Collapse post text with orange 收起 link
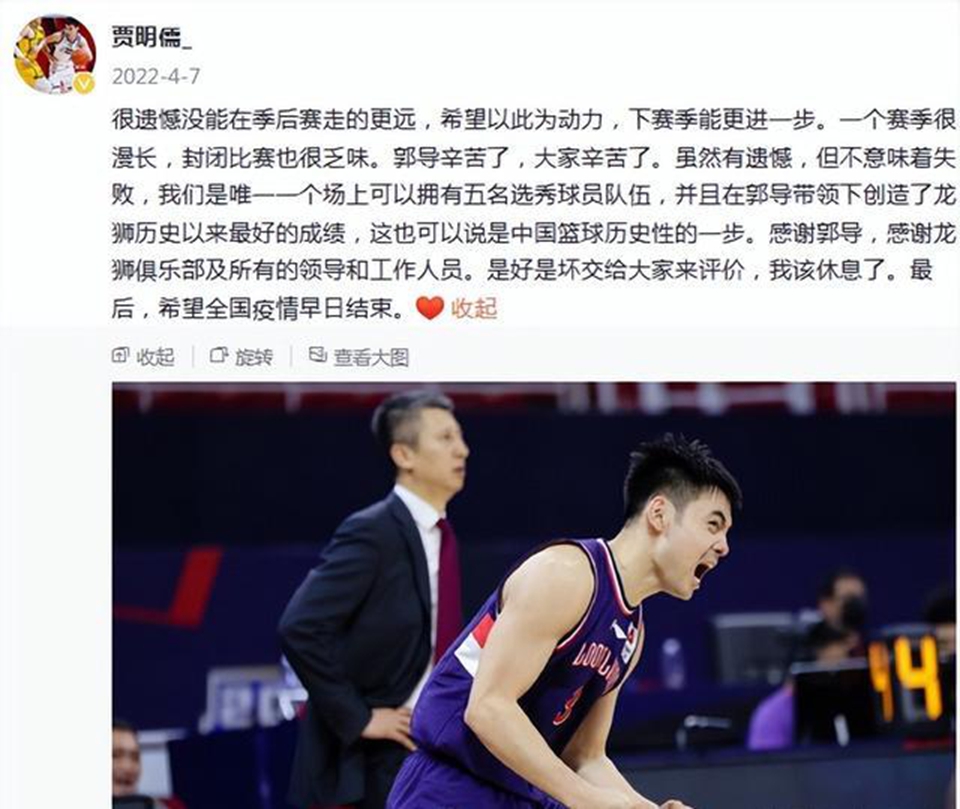Image resolution: width=960 pixels, height=809 pixels. [474, 308]
